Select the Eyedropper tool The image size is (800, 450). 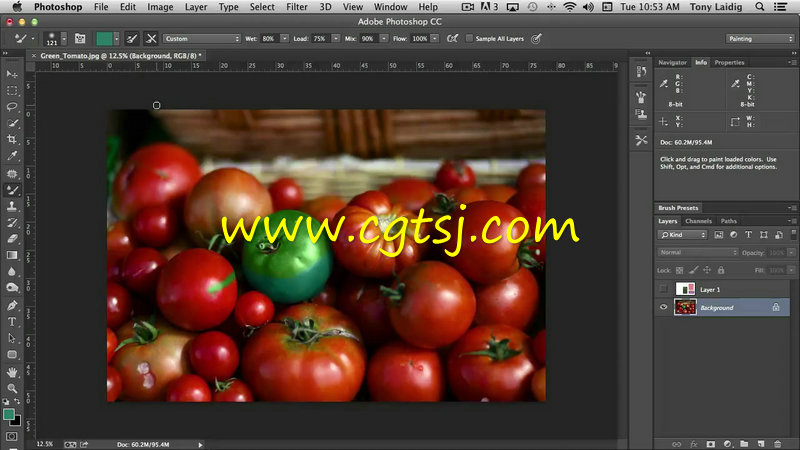[x=12, y=156]
